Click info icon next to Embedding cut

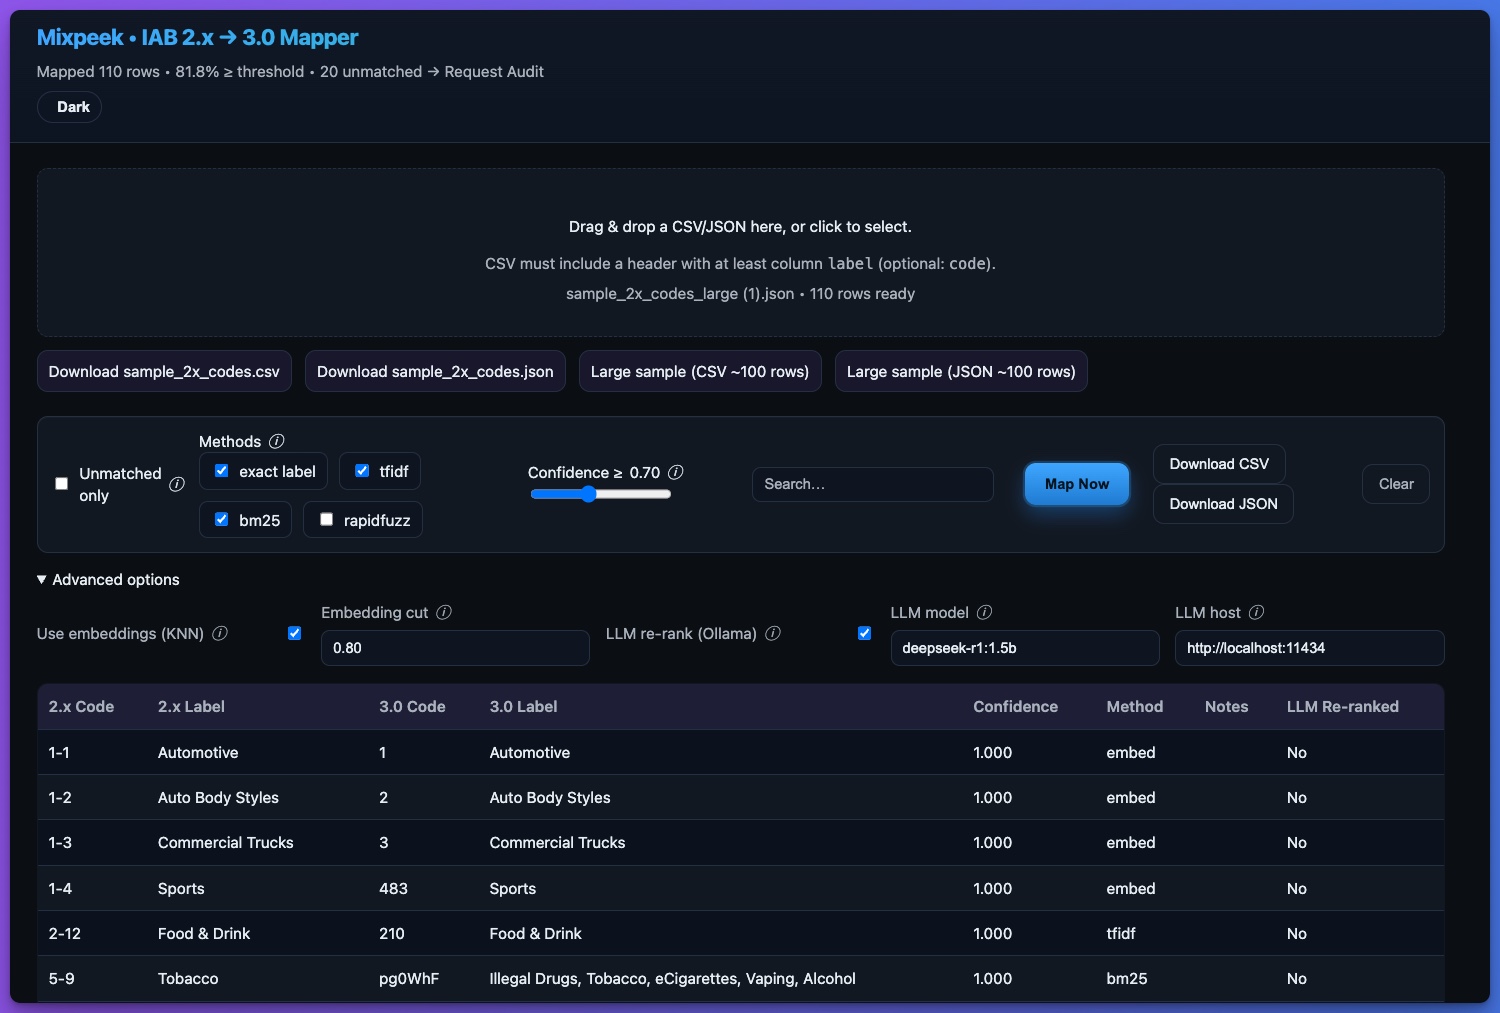pos(444,612)
